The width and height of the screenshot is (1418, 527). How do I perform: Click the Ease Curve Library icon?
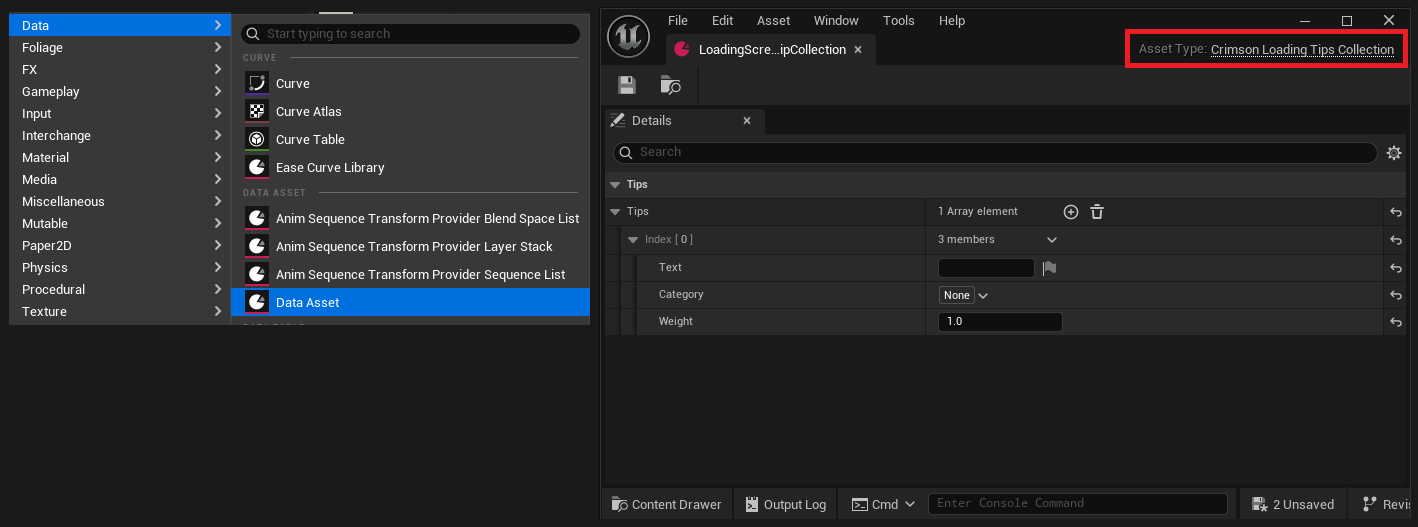(257, 167)
